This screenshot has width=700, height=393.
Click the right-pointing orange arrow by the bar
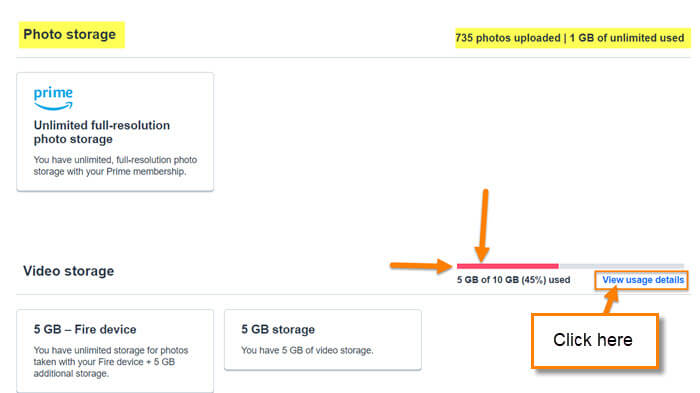[x=421, y=266]
